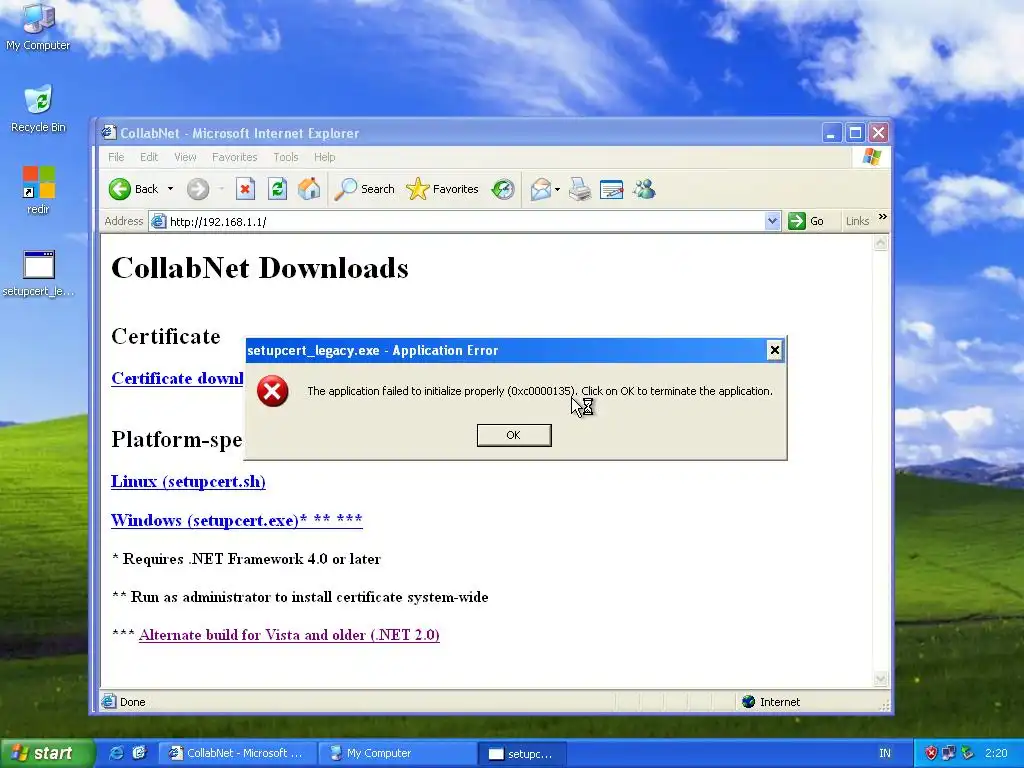Open the Back history dropdown arrow
Screen dimensions: 1024x768
[x=170, y=189]
